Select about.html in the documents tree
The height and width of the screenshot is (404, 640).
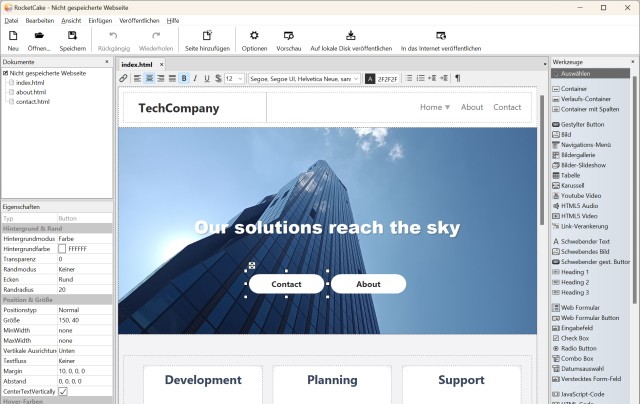point(30,92)
